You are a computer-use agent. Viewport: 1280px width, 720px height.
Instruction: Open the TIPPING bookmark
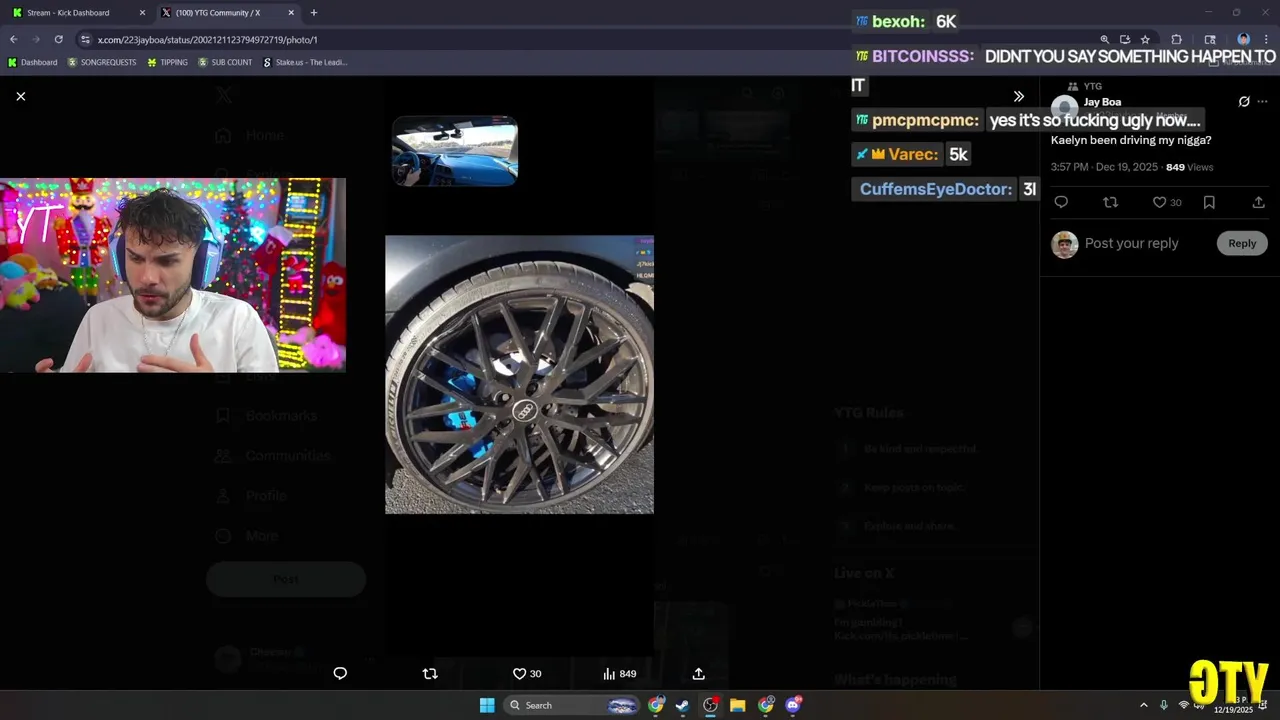tap(167, 62)
